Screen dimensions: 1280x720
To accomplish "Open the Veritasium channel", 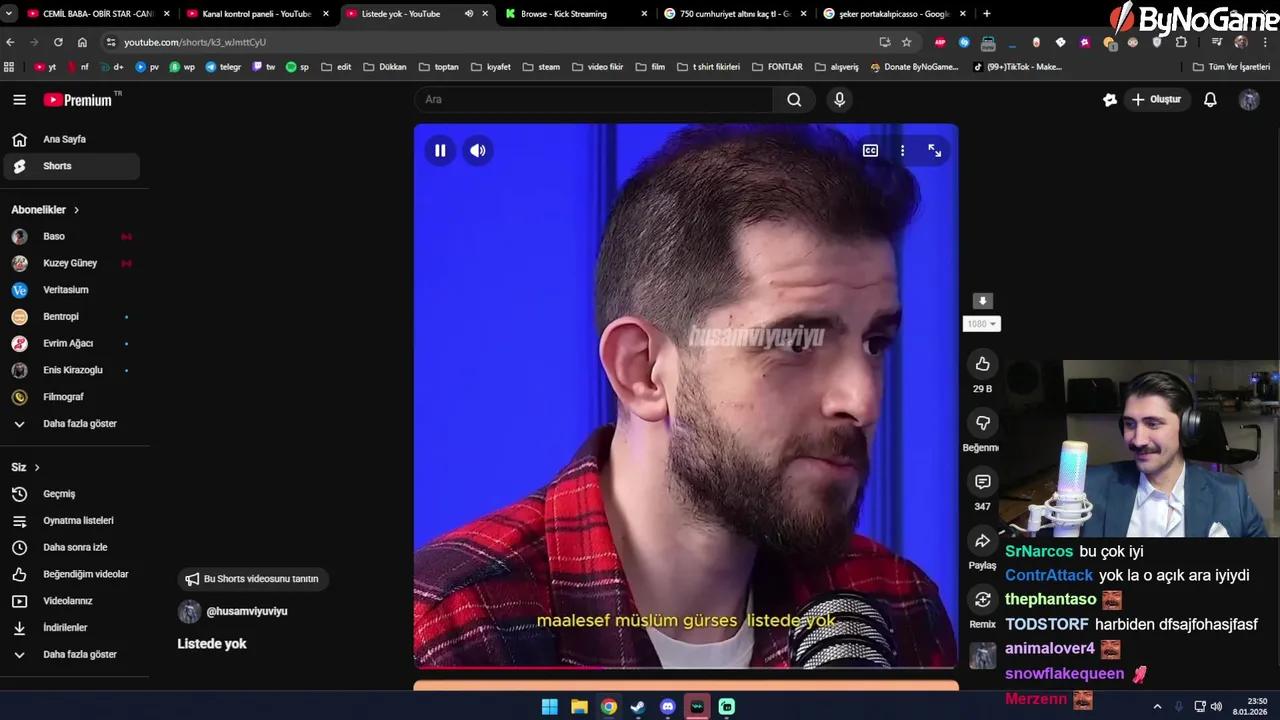I will (72, 290).
